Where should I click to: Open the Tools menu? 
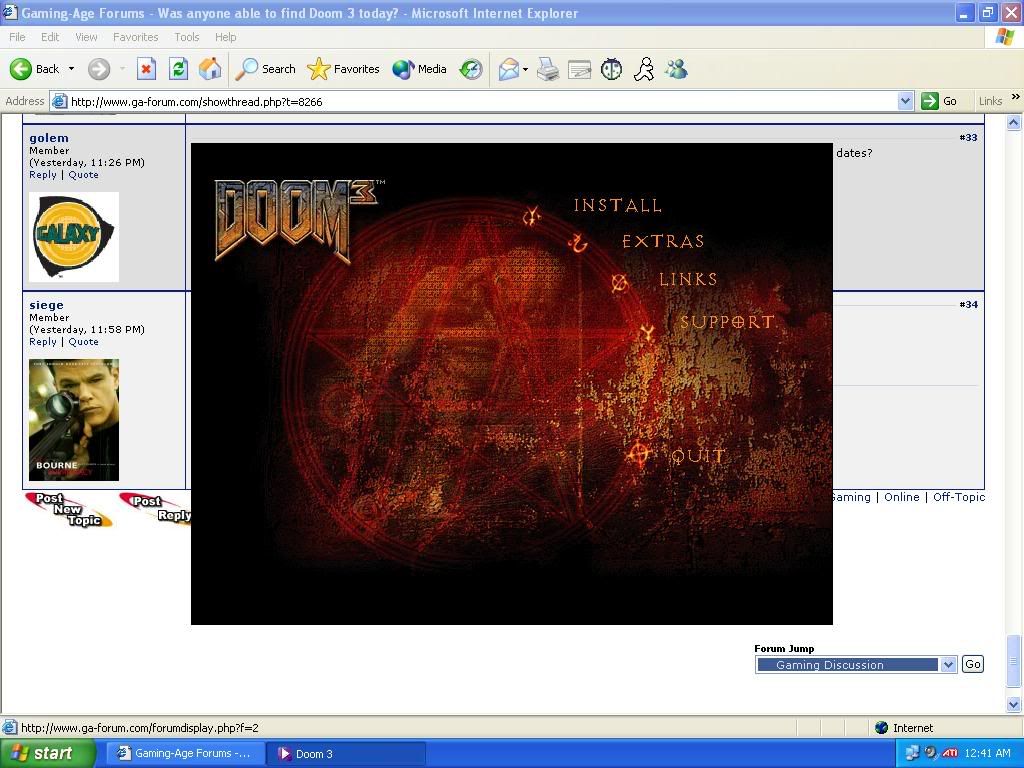tap(187, 37)
